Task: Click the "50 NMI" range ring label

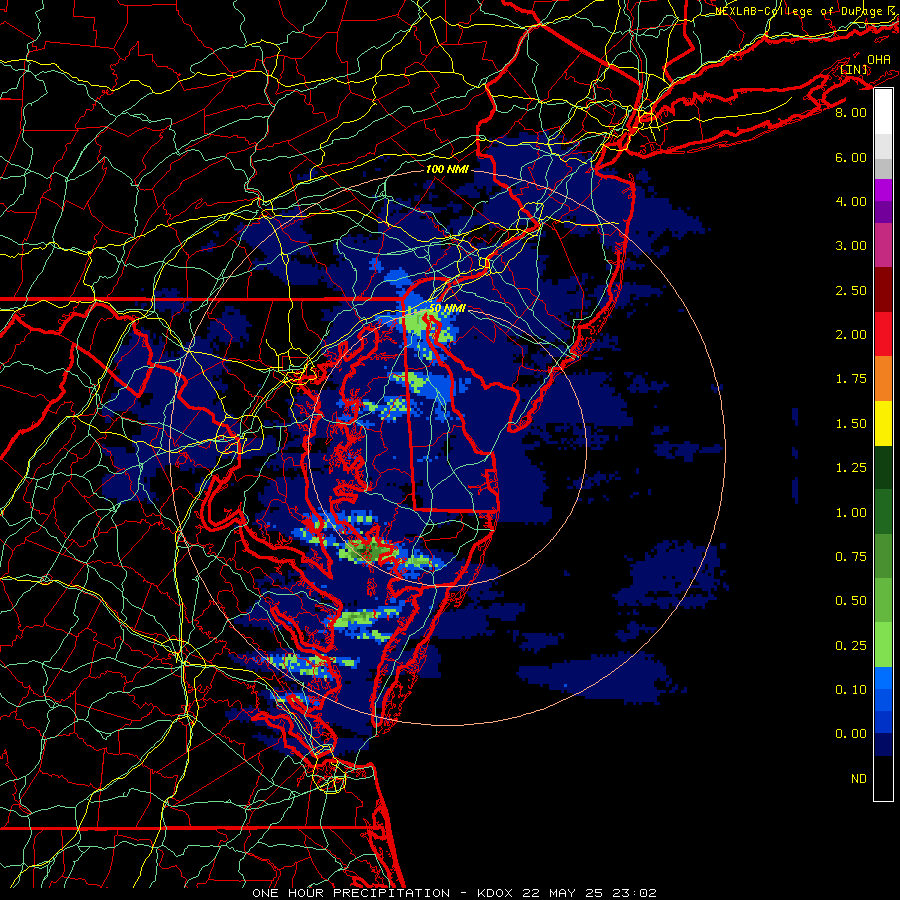Action: click(x=446, y=308)
